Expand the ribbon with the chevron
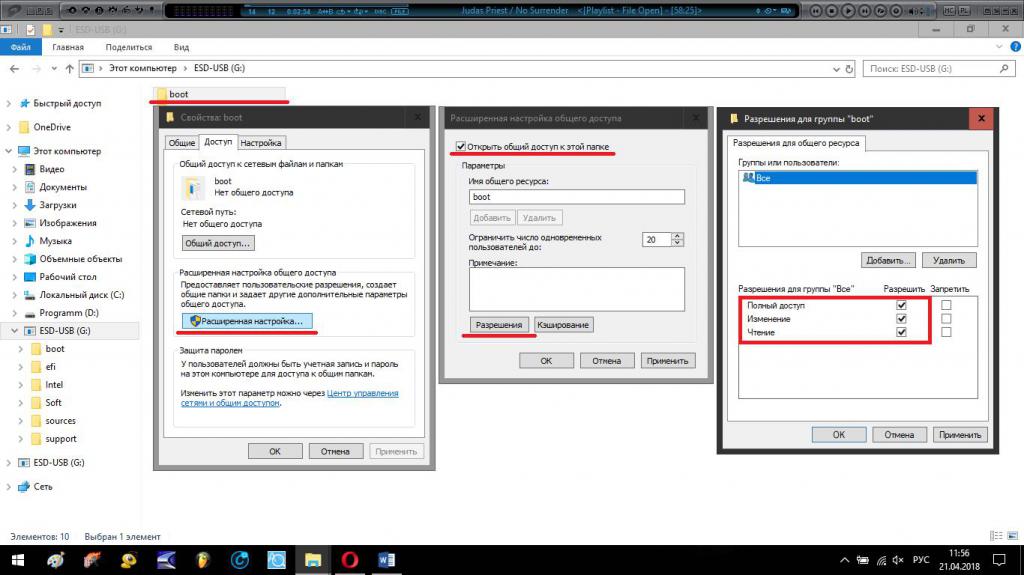Image resolution: width=1024 pixels, height=575 pixels. (999, 47)
